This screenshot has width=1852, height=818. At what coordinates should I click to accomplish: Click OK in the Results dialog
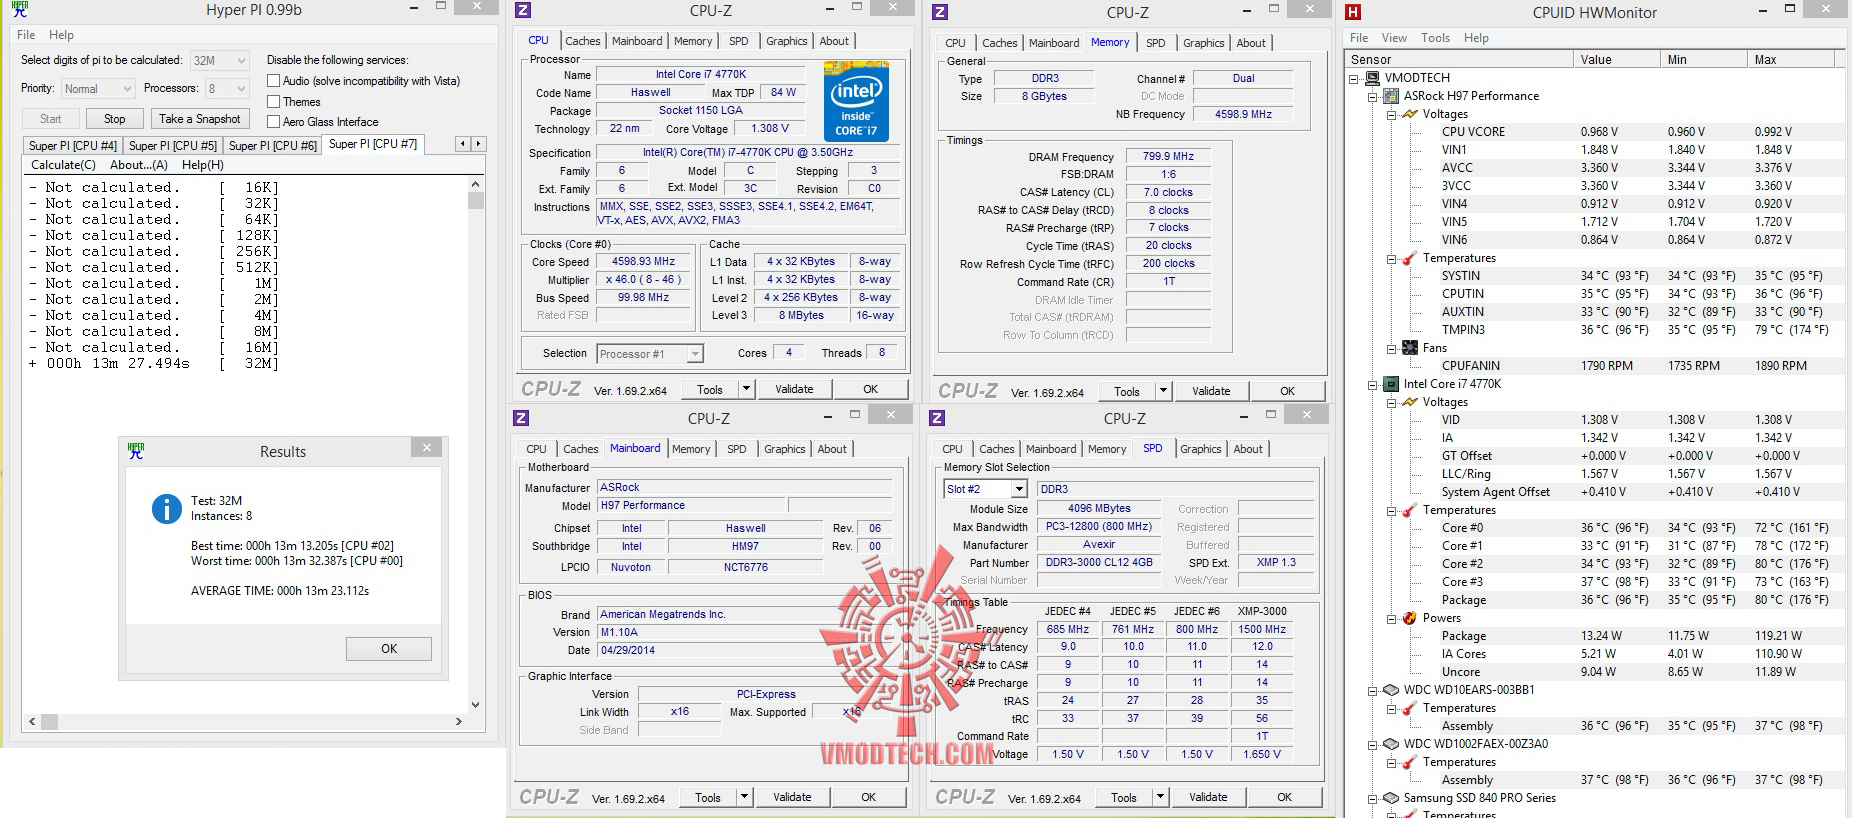[x=389, y=649]
